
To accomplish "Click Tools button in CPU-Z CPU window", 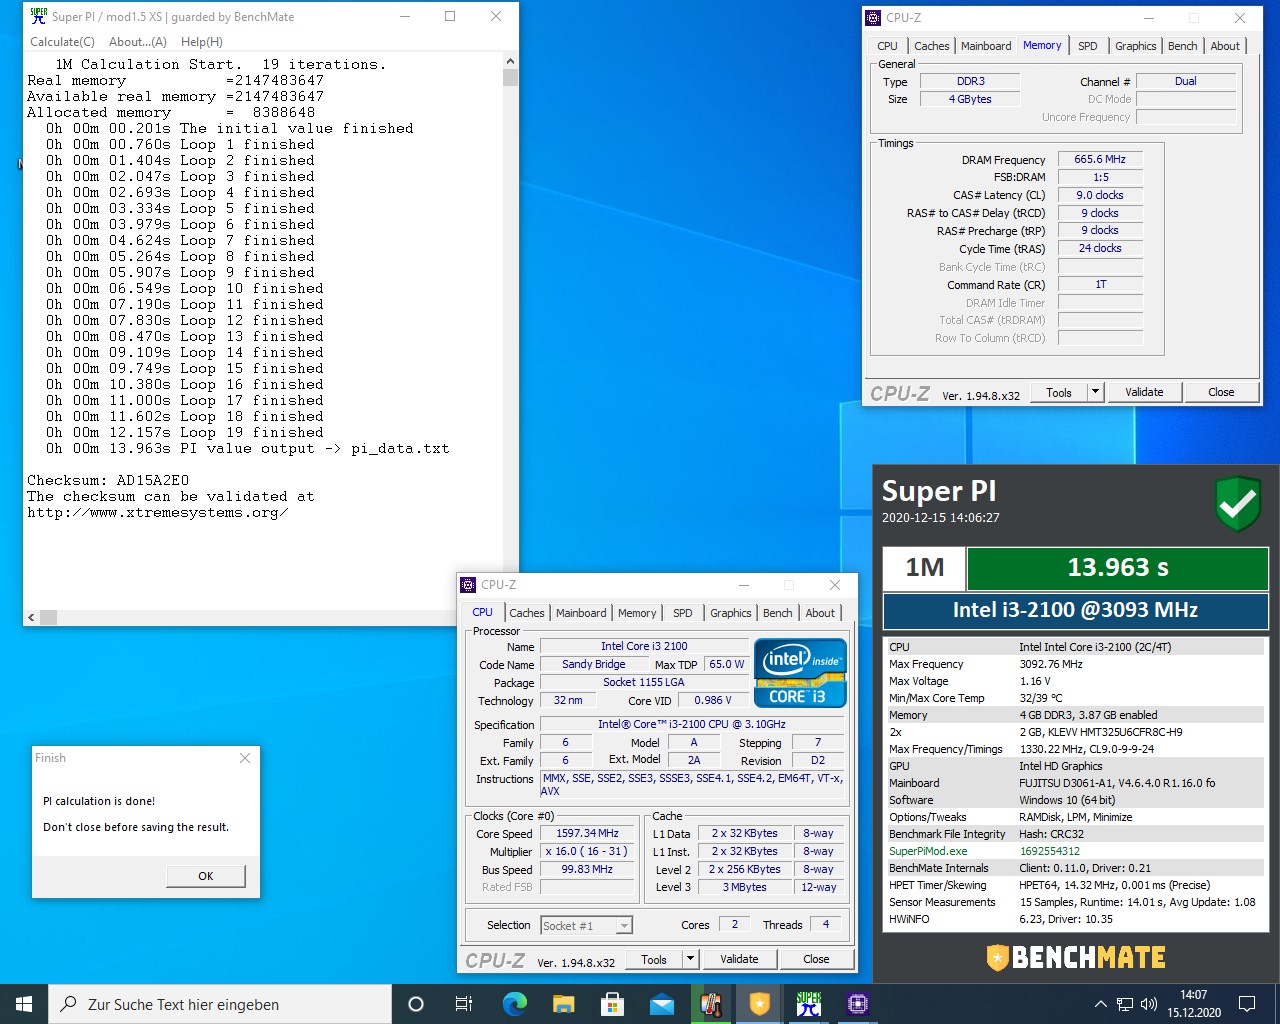I will coord(654,959).
